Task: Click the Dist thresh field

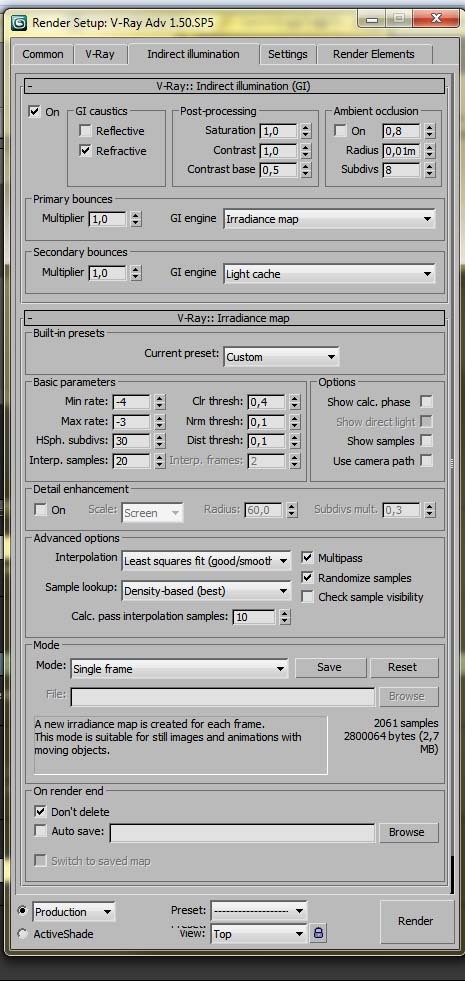Action: pos(266,440)
